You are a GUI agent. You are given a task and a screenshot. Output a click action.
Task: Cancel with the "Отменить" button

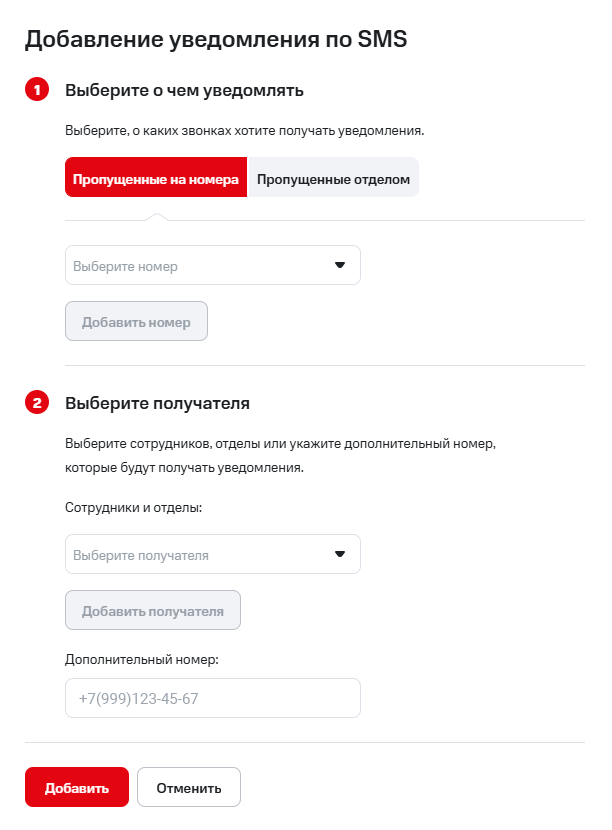[x=188, y=787]
